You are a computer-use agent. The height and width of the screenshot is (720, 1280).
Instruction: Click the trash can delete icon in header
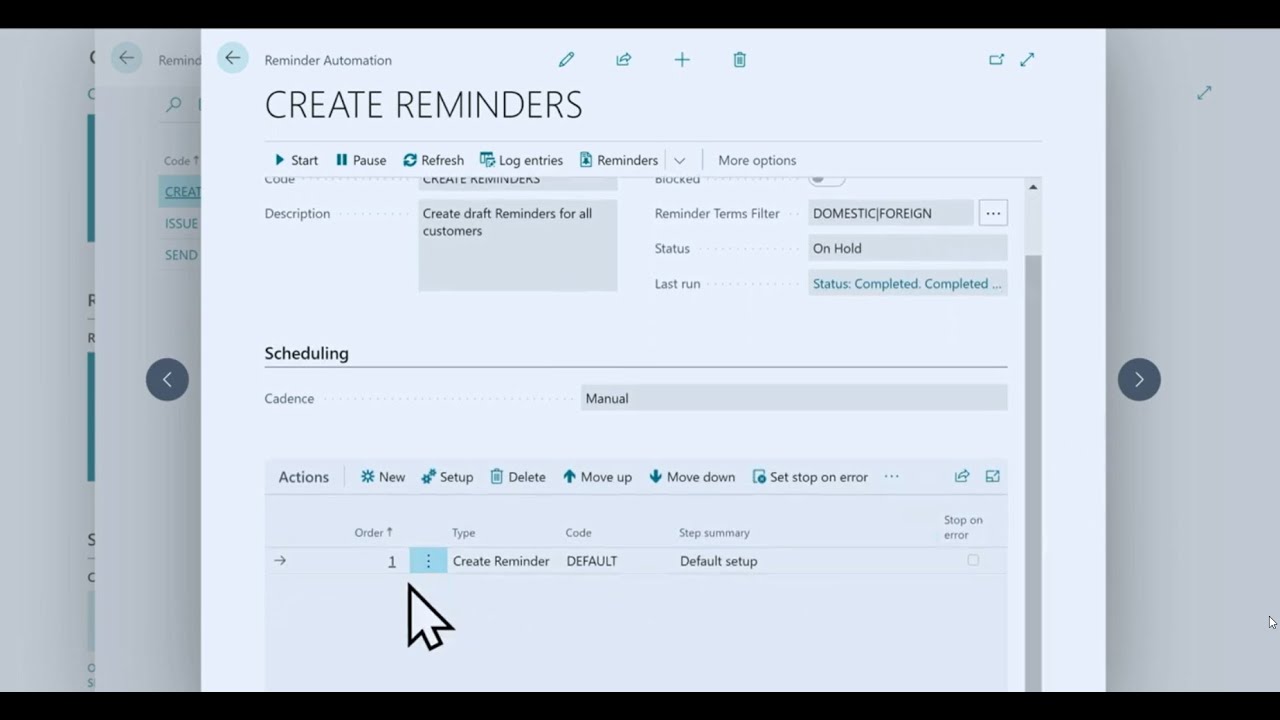pos(739,60)
